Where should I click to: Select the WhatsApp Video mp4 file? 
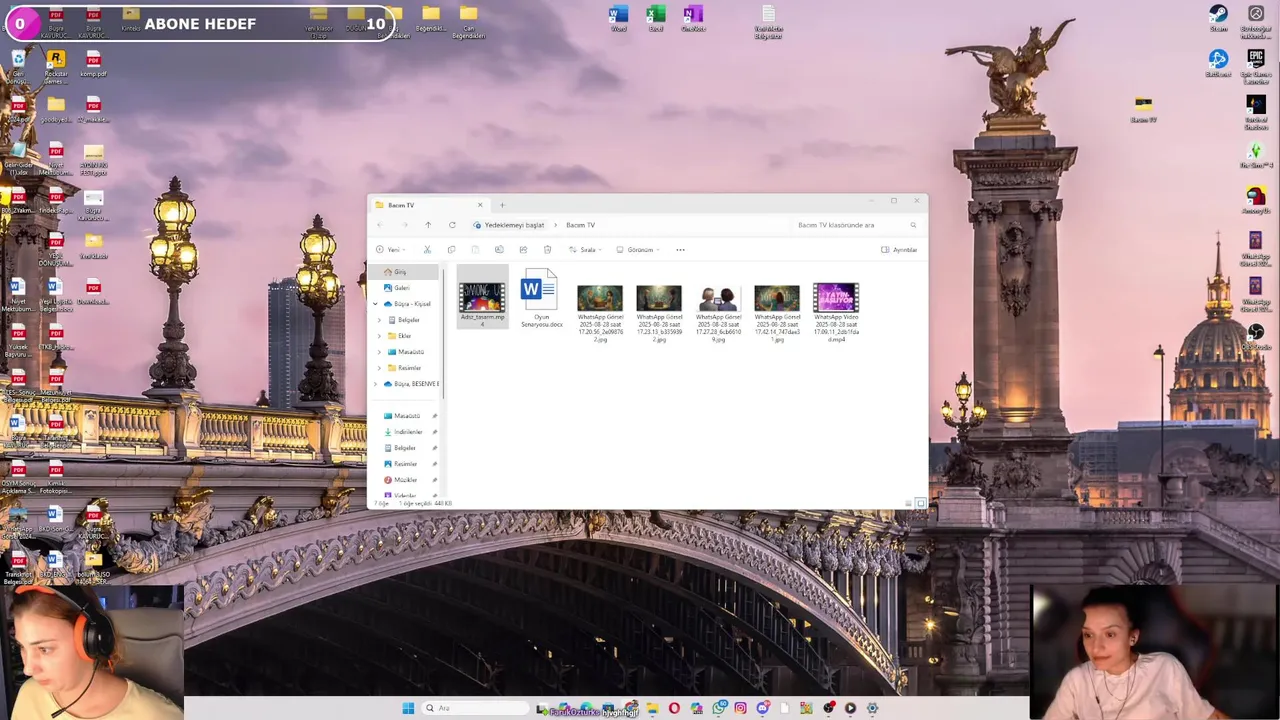[836, 312]
